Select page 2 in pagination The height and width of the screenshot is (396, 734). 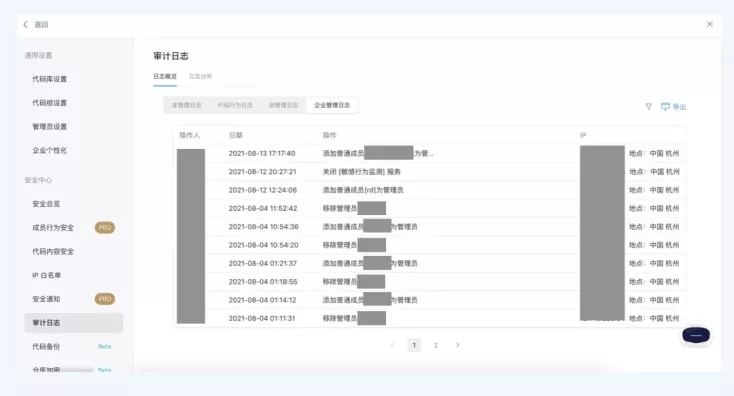[x=436, y=345]
